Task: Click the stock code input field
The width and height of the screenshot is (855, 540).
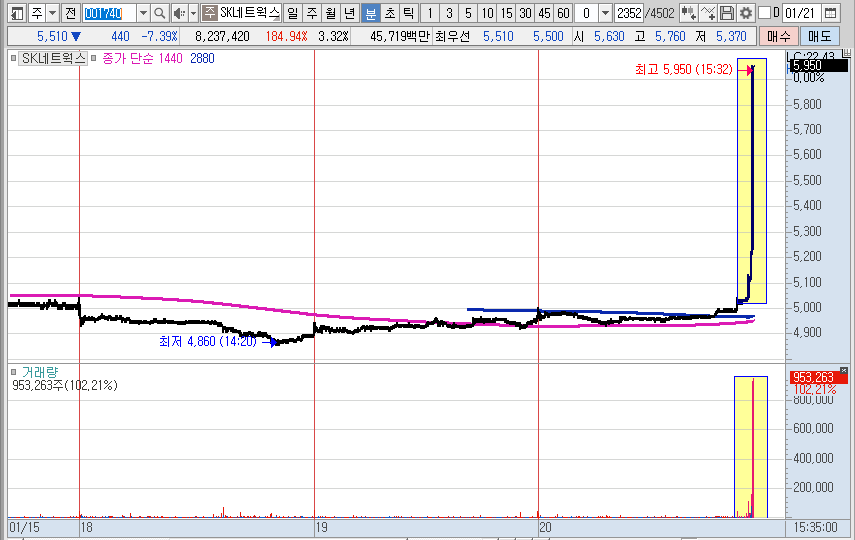Action: click(x=108, y=13)
